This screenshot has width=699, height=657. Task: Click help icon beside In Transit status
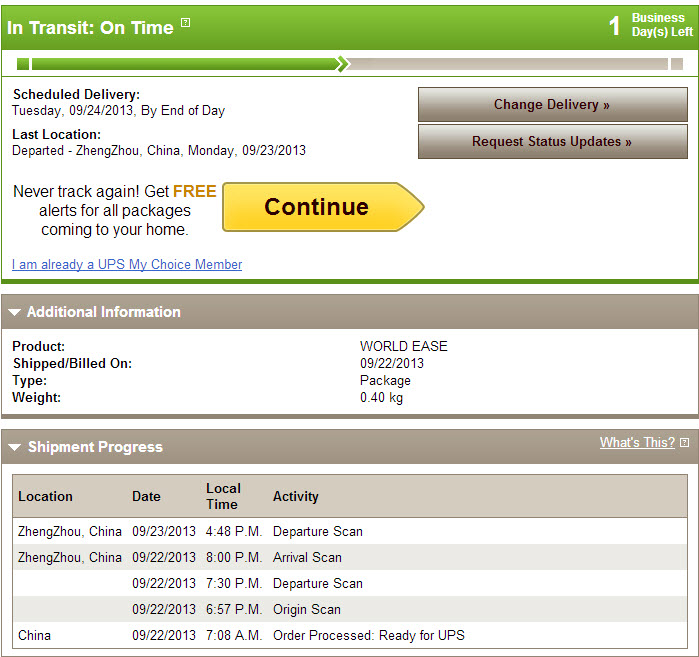(x=185, y=22)
